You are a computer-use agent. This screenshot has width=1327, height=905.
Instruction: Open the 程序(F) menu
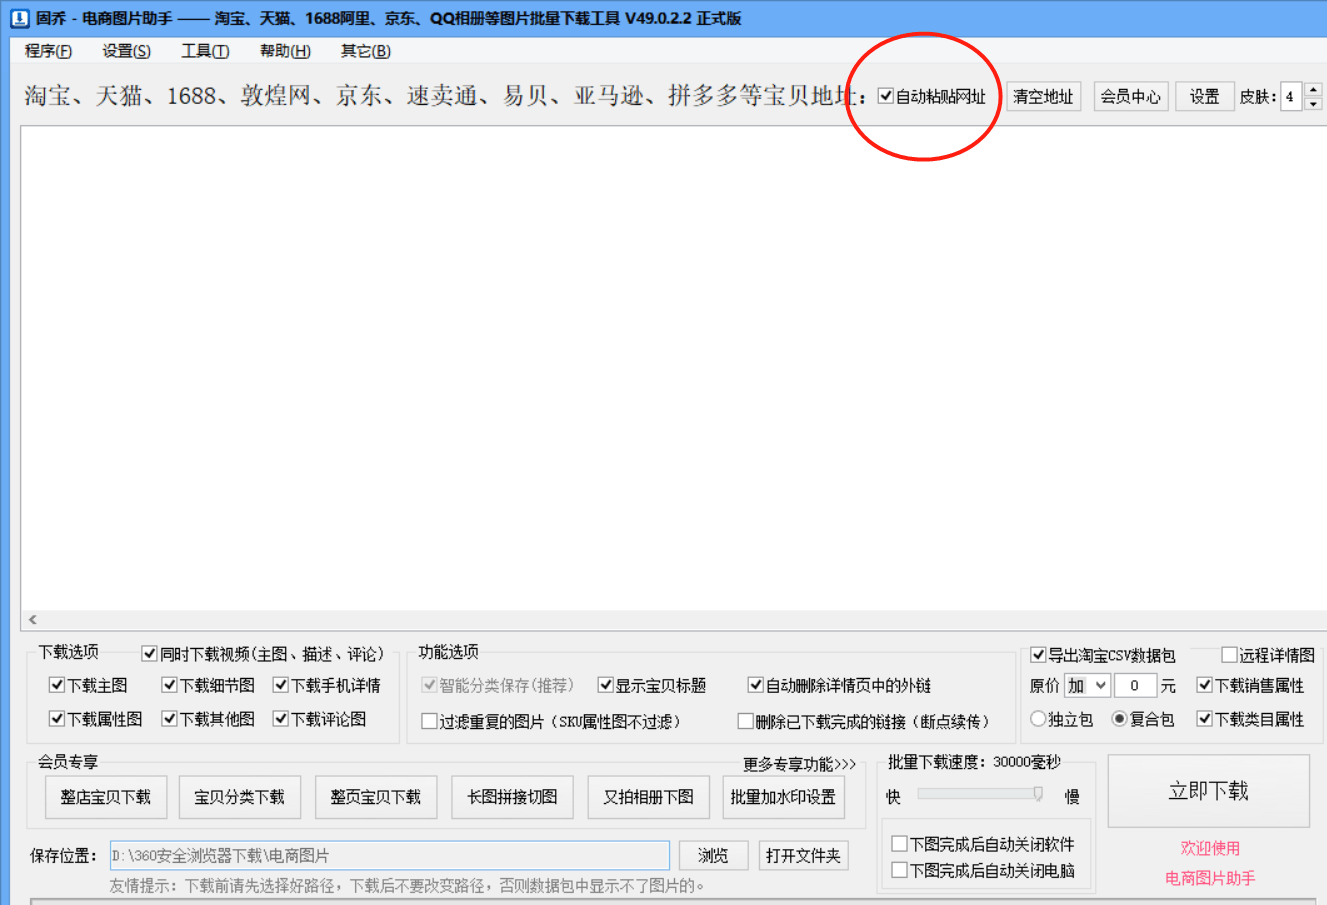pyautogui.click(x=48, y=51)
